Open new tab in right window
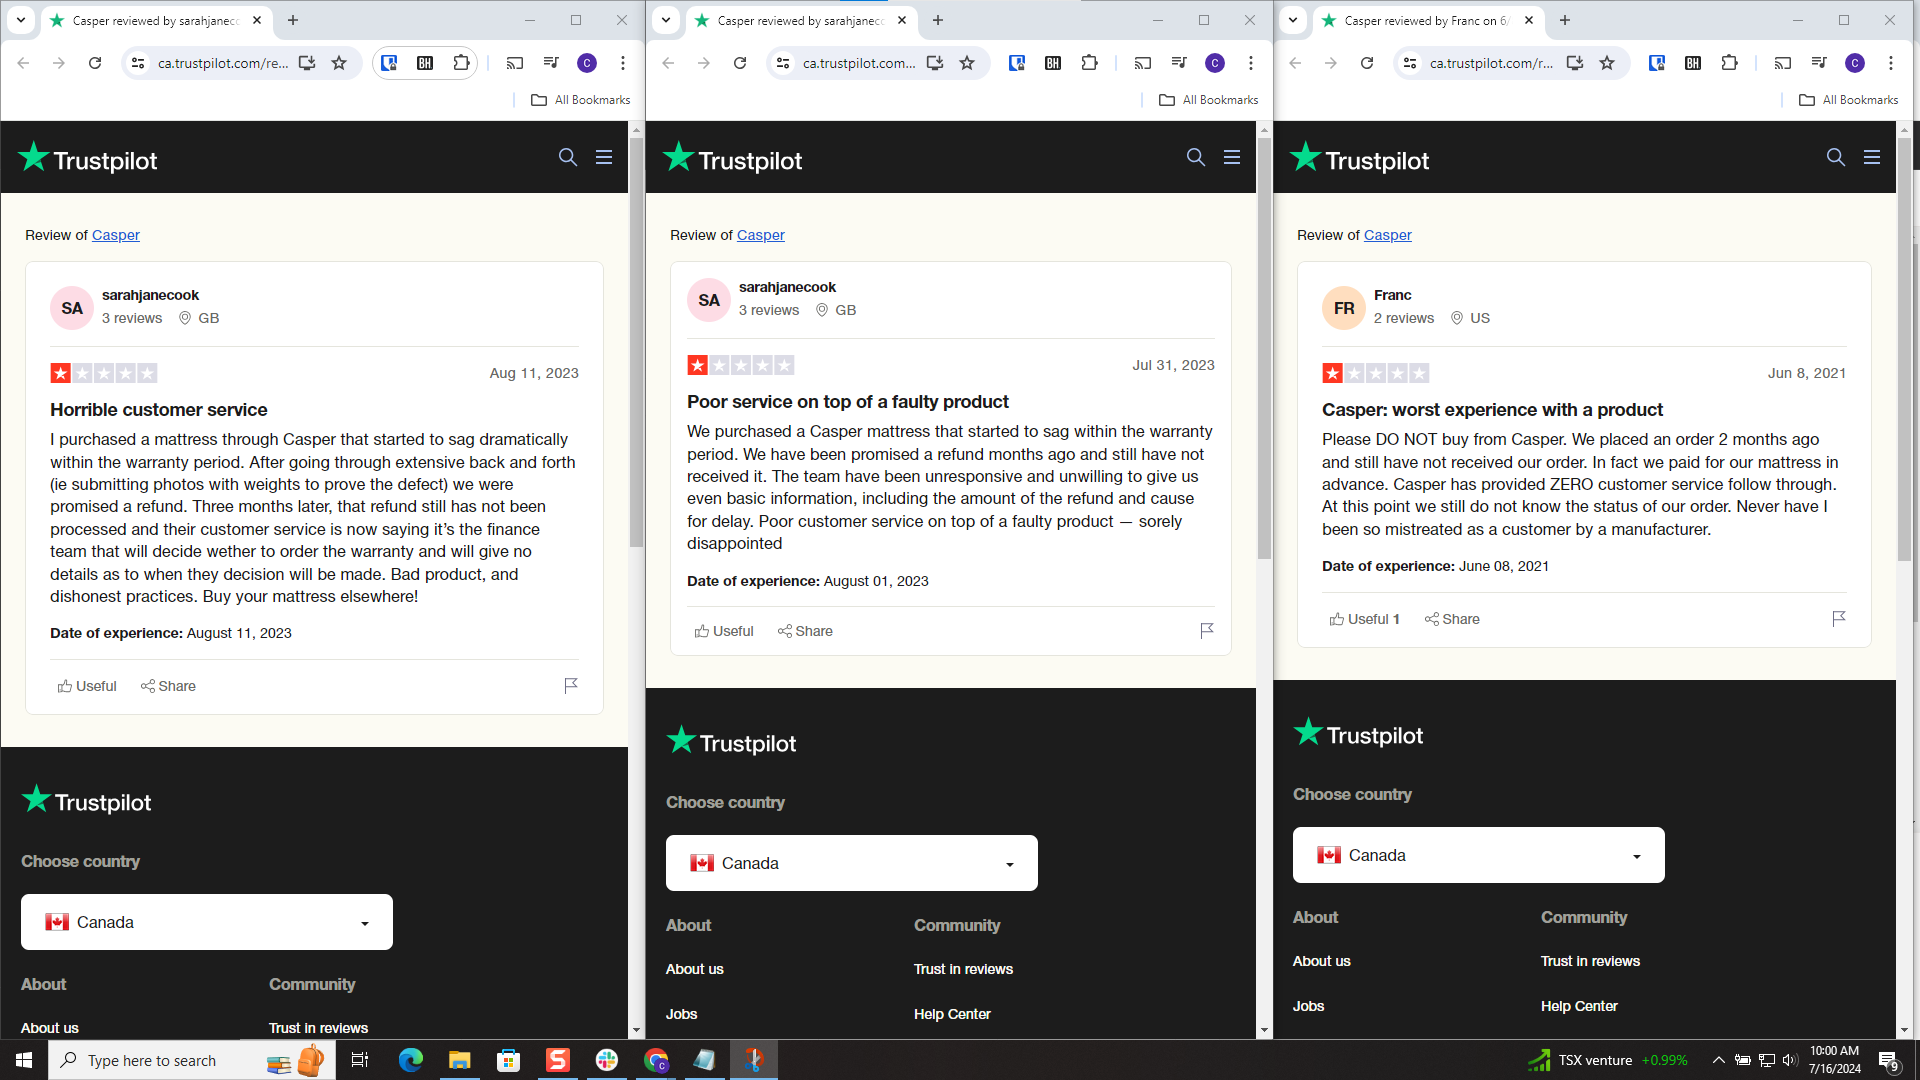Viewport: 1920px width, 1080px height. tap(1565, 20)
